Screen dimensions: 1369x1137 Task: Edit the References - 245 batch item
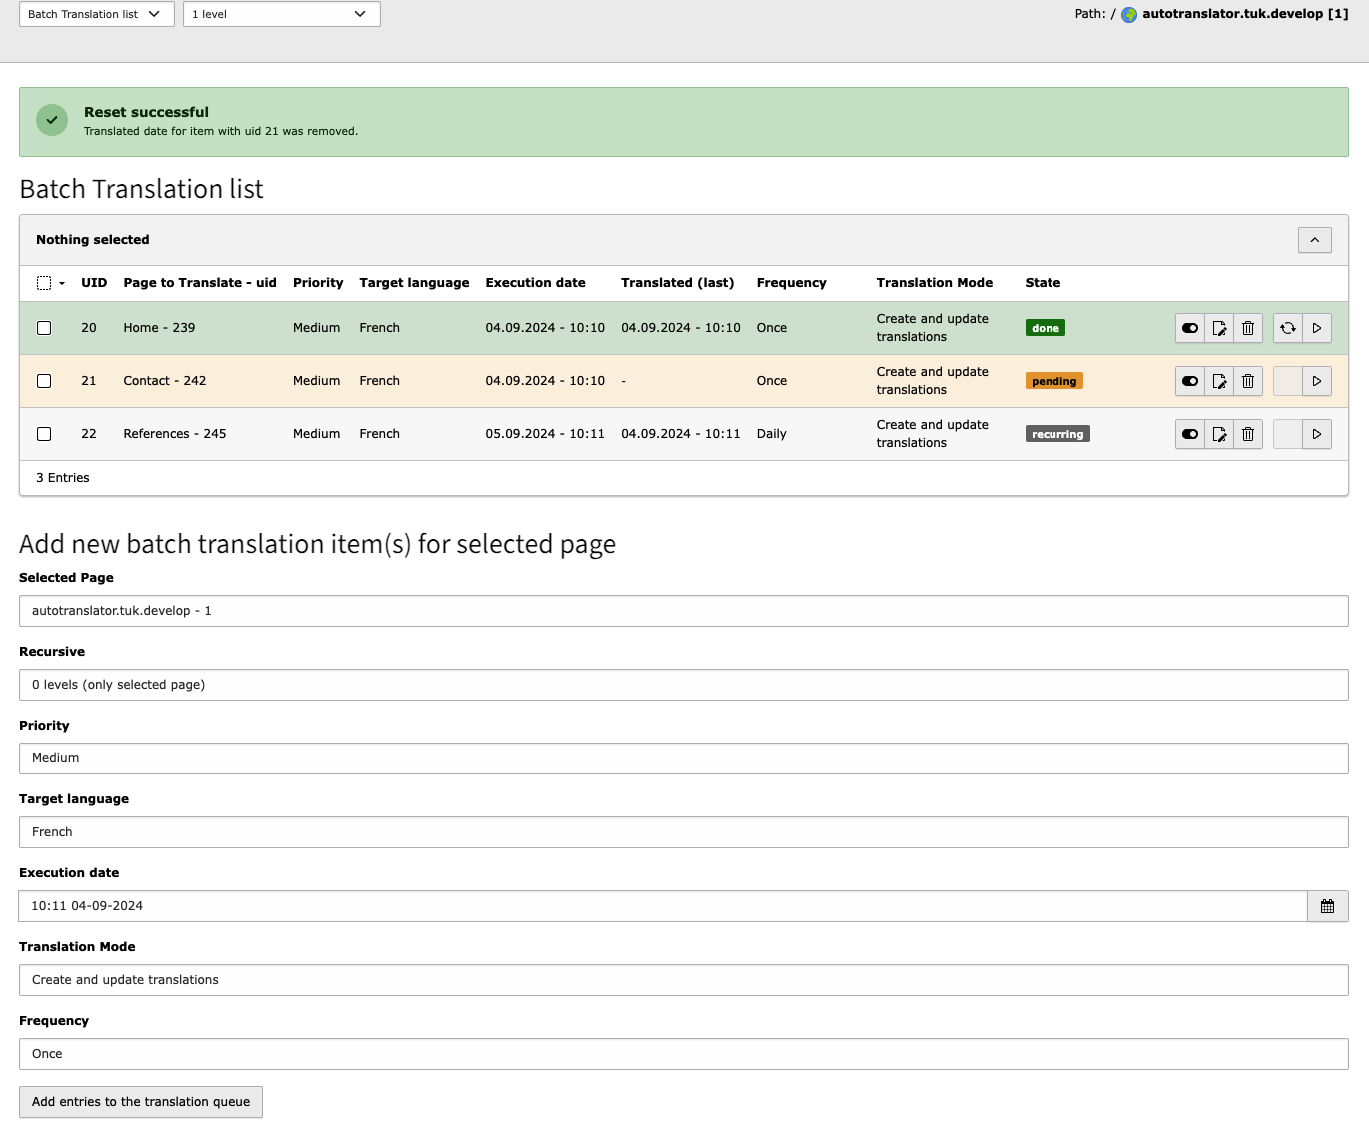click(1219, 434)
